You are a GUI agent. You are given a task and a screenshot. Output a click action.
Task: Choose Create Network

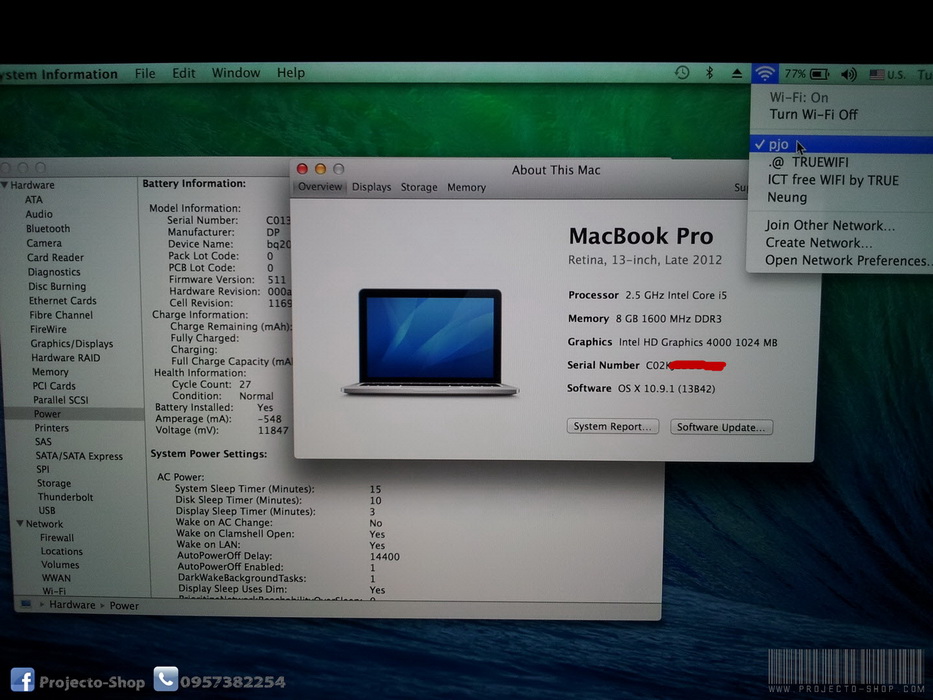[x=818, y=242]
